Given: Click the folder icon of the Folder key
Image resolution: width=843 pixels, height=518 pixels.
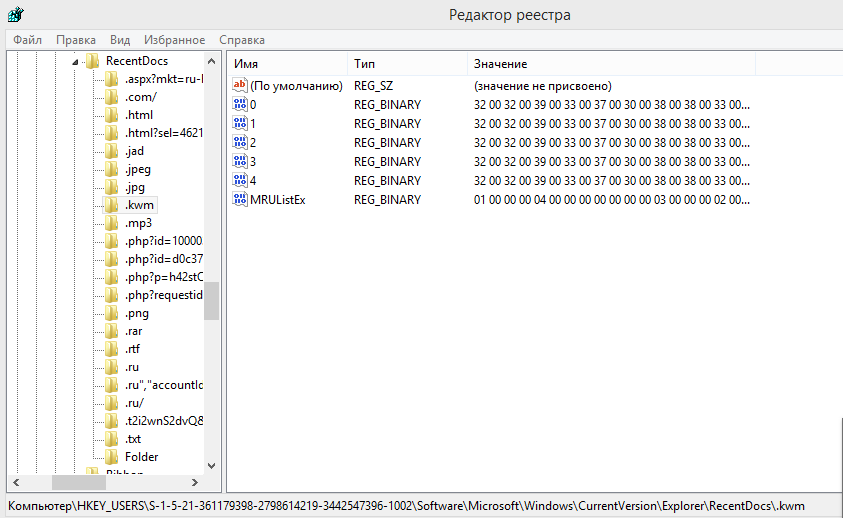Looking at the screenshot, I should coord(111,457).
